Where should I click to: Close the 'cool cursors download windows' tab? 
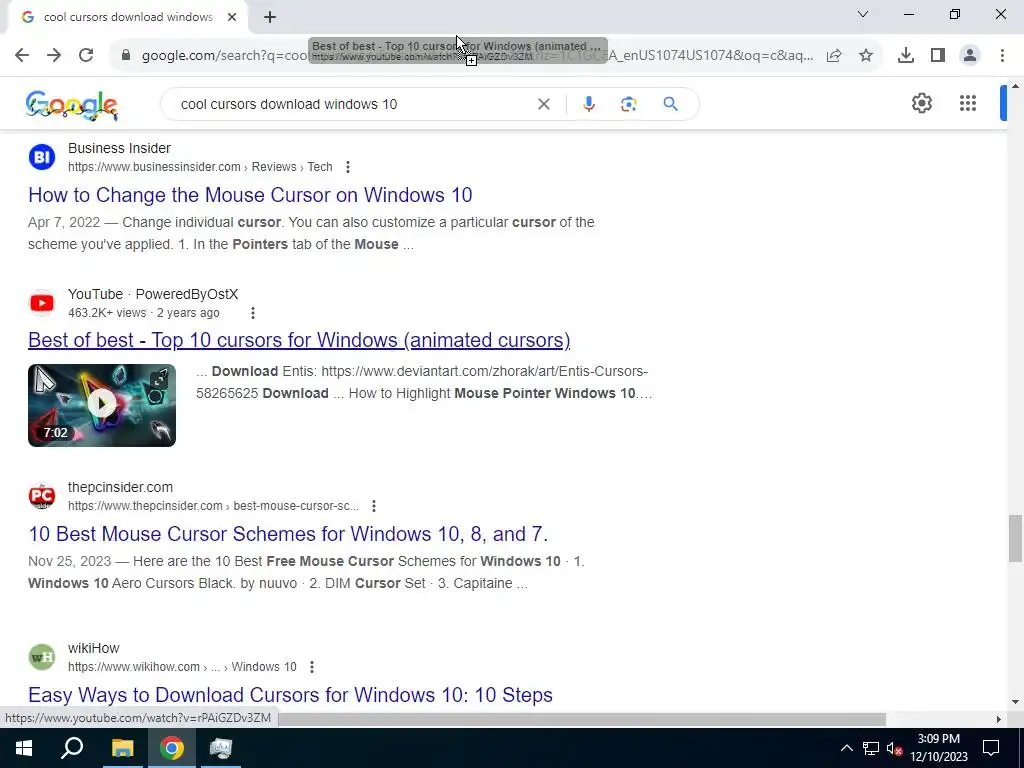(x=232, y=17)
